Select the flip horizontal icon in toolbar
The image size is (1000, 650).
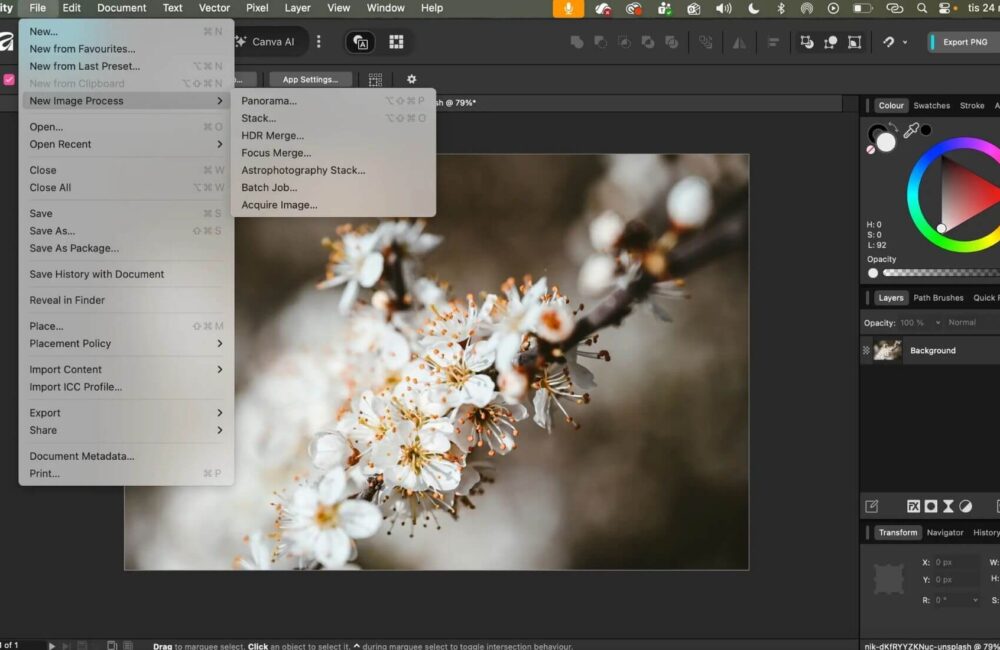click(x=737, y=42)
